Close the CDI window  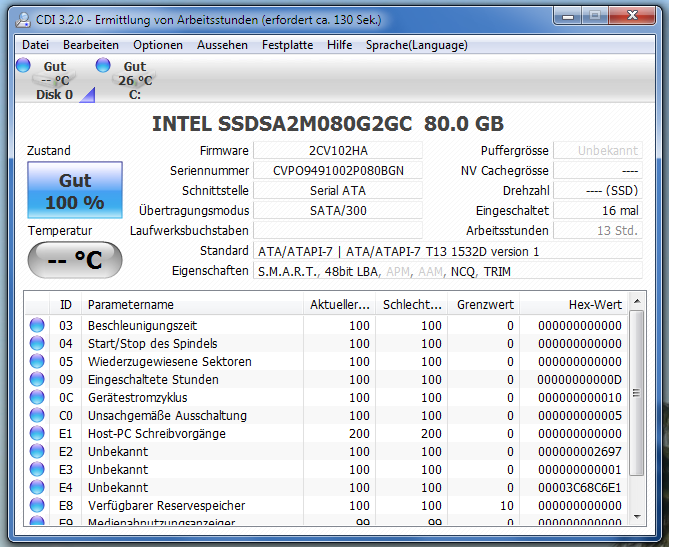click(632, 16)
